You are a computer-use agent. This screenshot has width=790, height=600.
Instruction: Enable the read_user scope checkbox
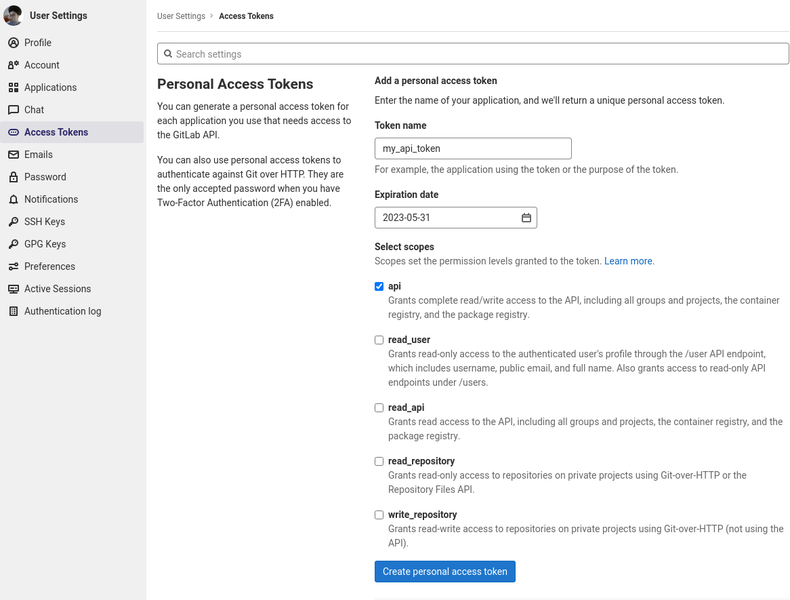point(379,340)
